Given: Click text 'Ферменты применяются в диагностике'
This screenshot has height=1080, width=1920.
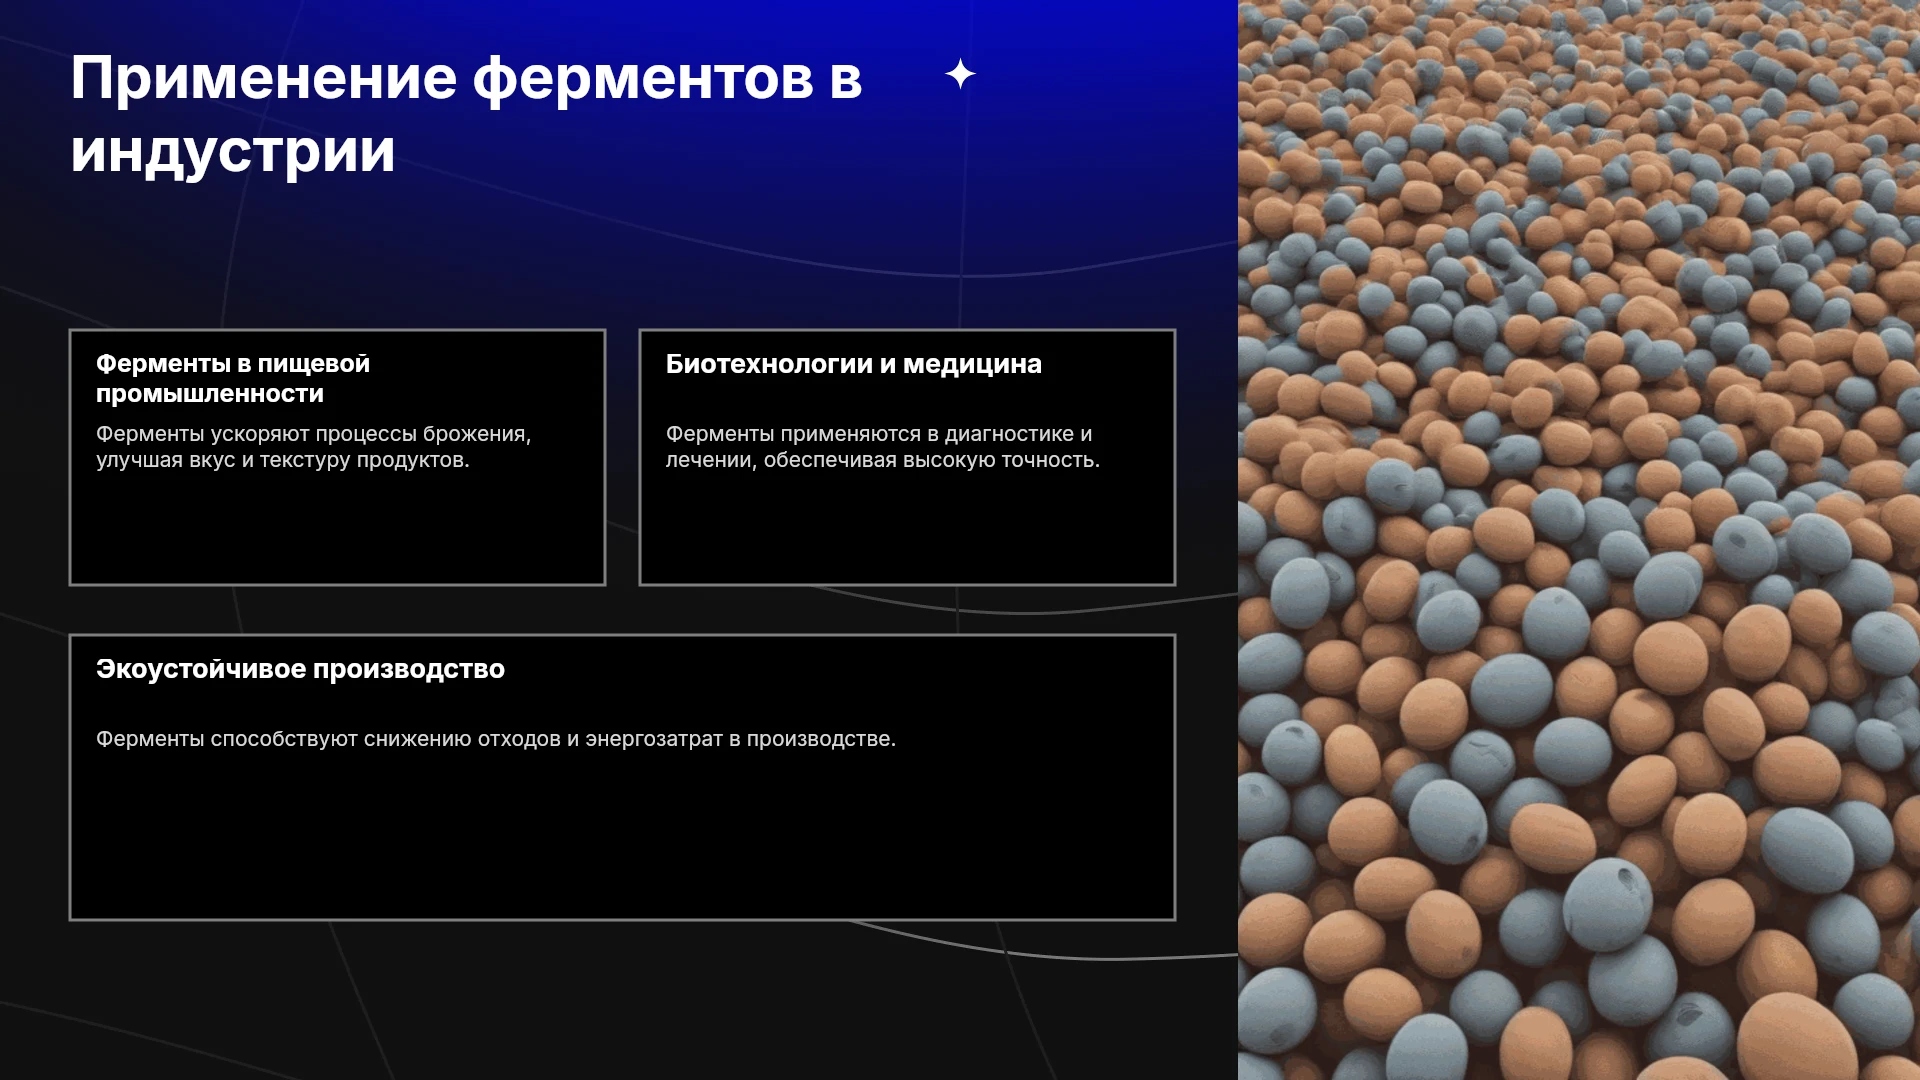Looking at the screenshot, I should pyautogui.click(x=869, y=434).
